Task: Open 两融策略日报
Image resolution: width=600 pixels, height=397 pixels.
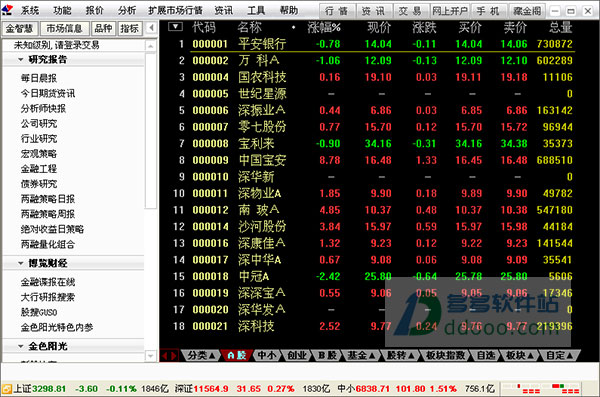Action: pos(48,199)
